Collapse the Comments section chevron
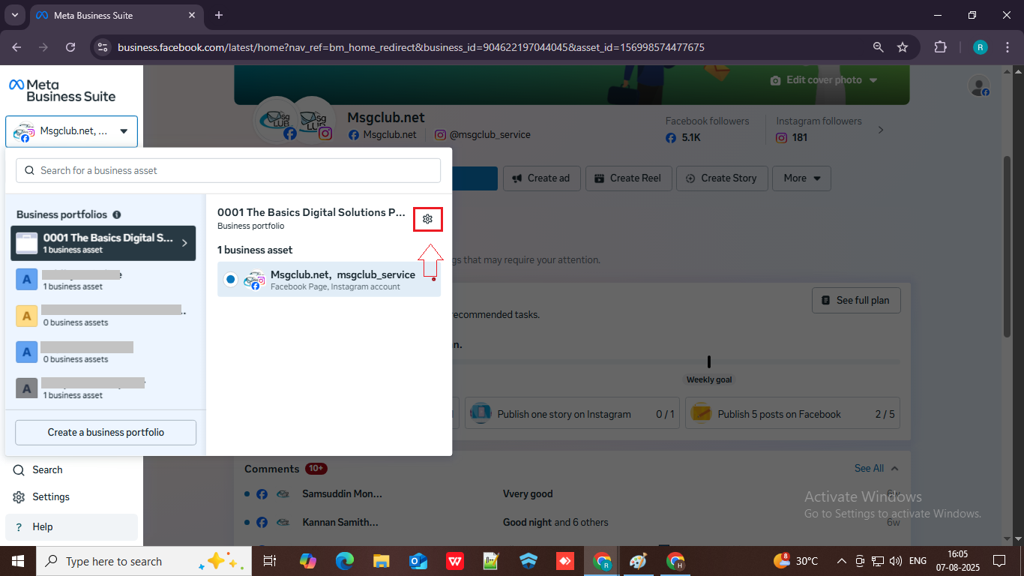 coord(895,469)
